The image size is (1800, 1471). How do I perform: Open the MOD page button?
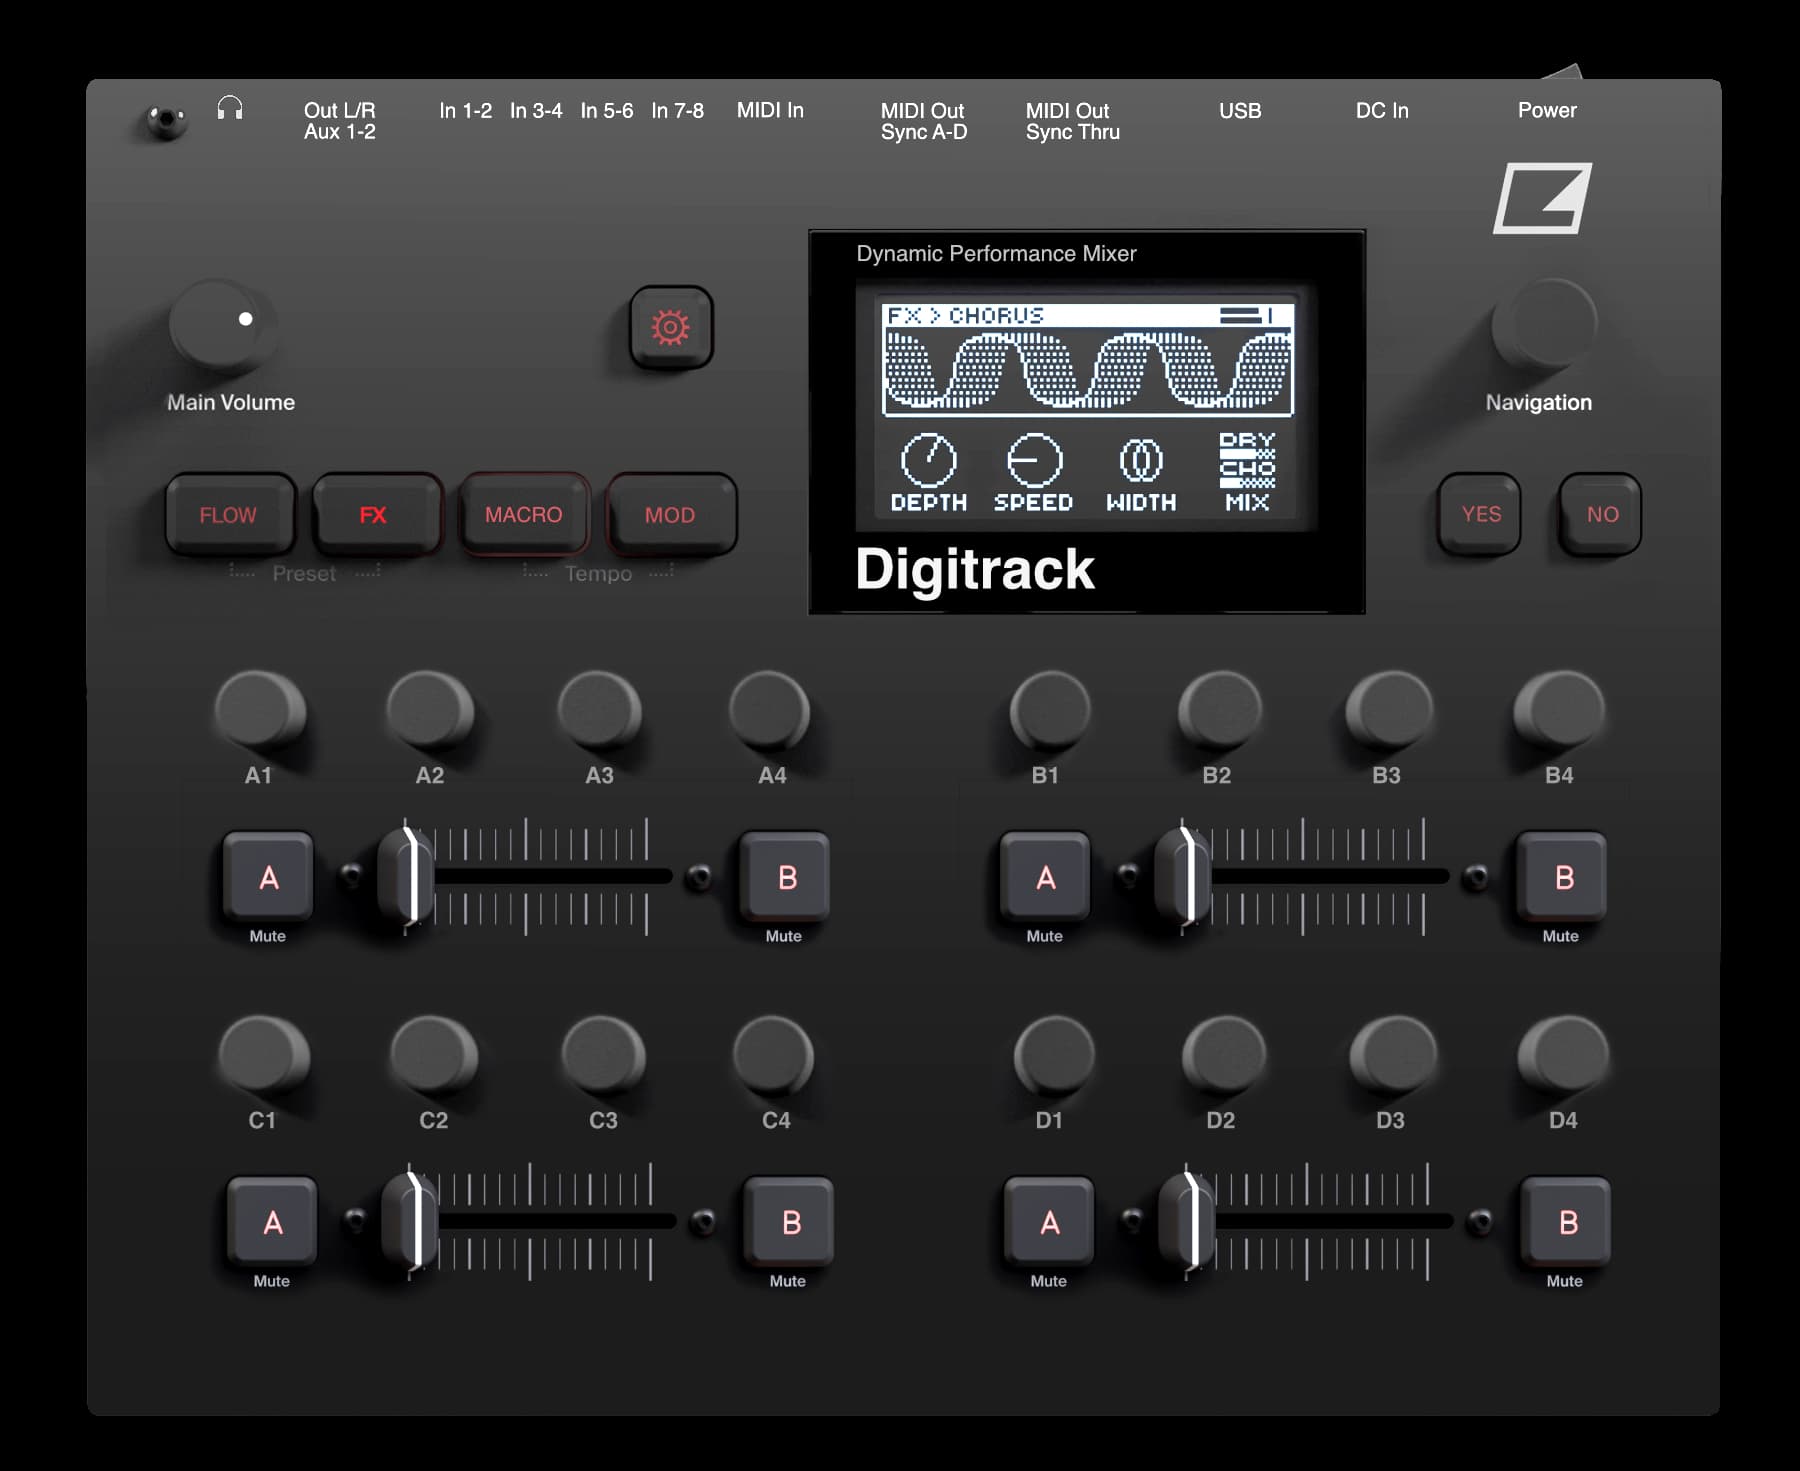(x=671, y=514)
